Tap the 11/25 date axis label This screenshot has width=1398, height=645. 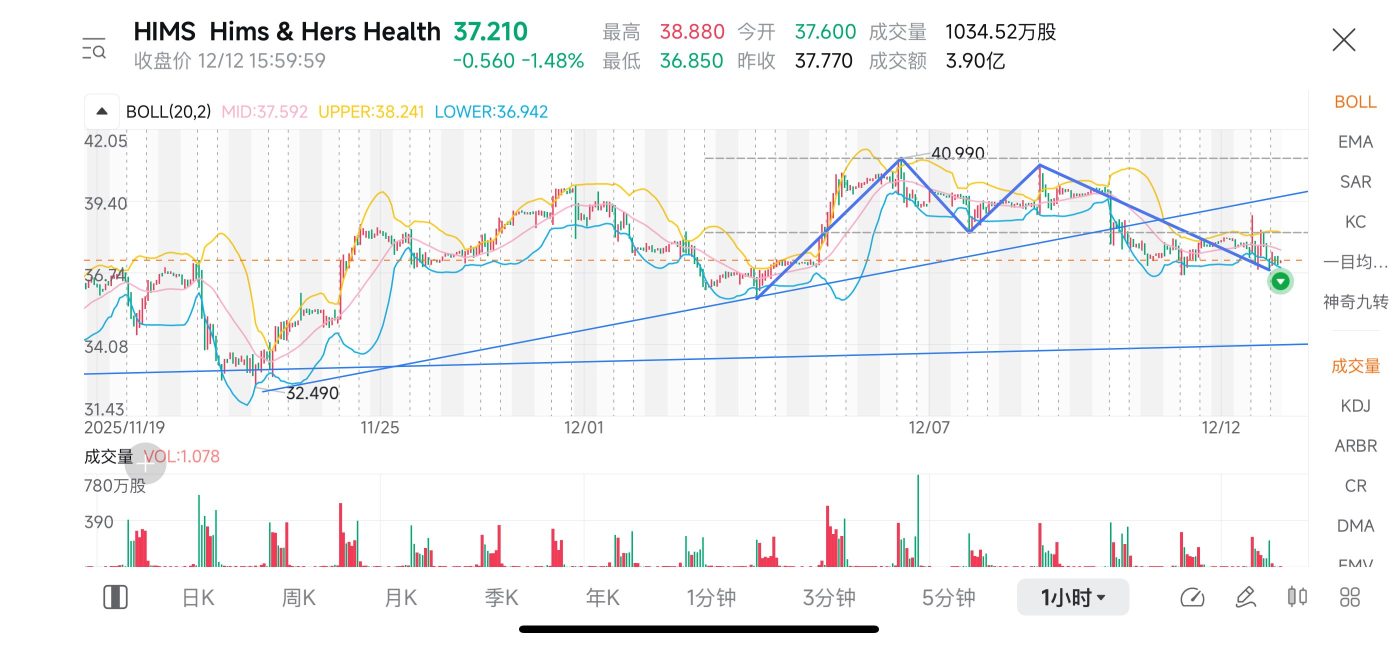pos(379,428)
